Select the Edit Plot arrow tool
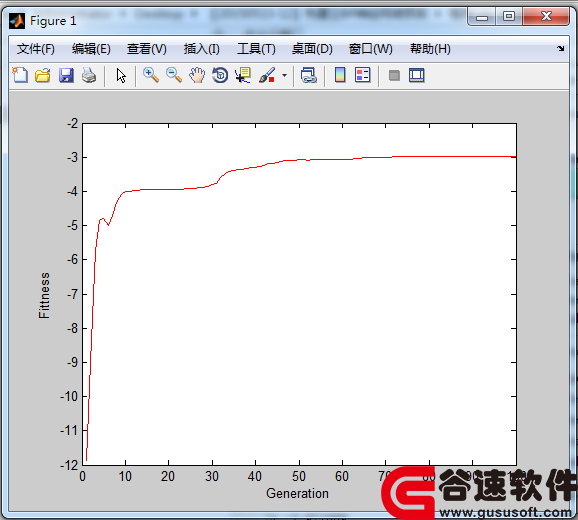578x520 pixels. tap(121, 76)
